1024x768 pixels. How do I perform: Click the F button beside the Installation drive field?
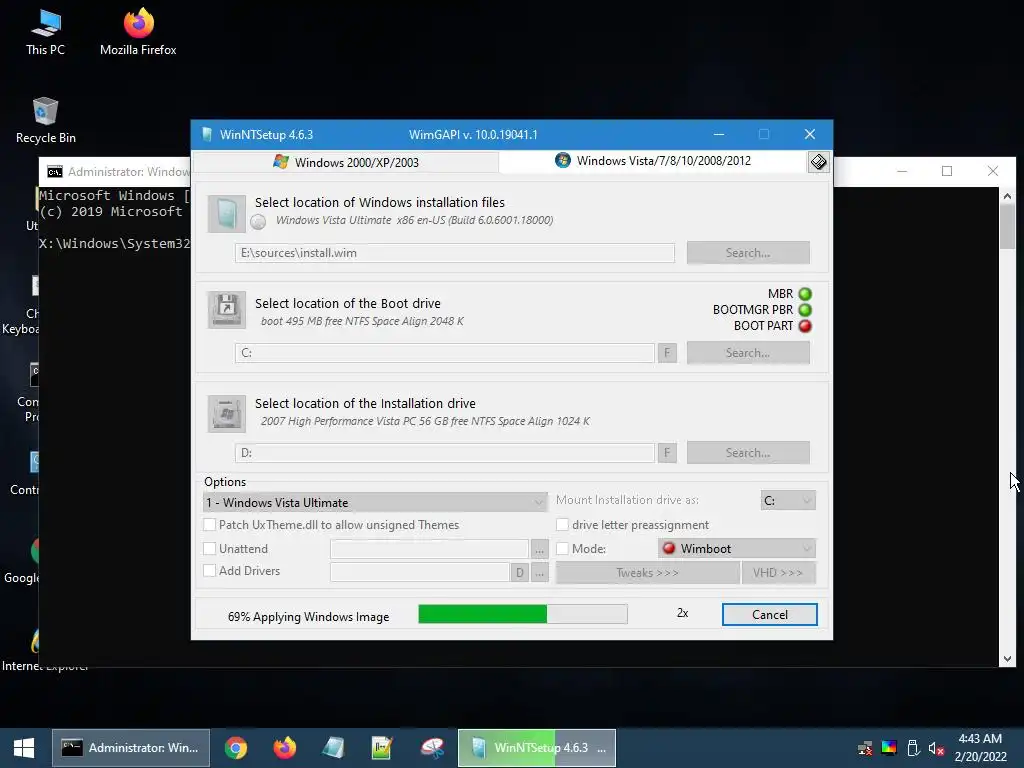tap(667, 453)
